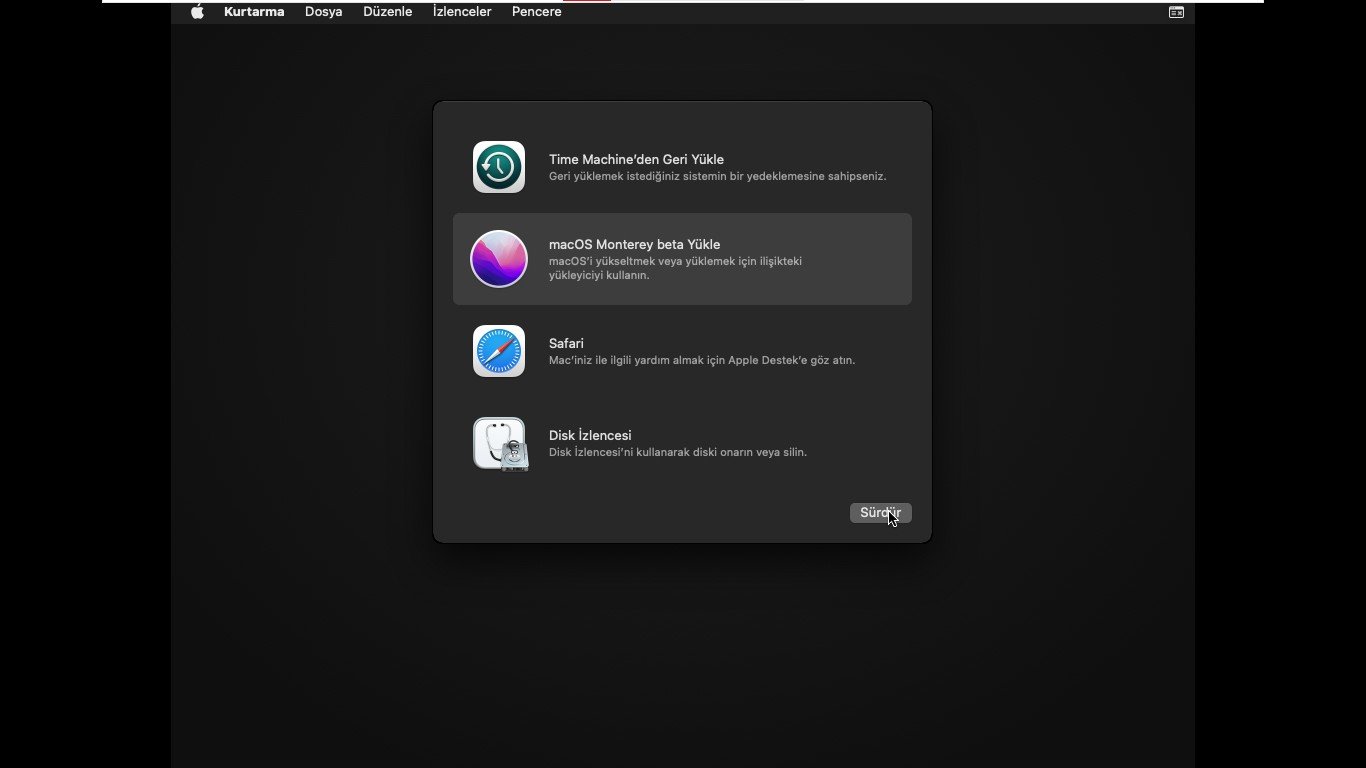This screenshot has width=1366, height=768.
Task: Open the Dosya menu
Action: (324, 12)
